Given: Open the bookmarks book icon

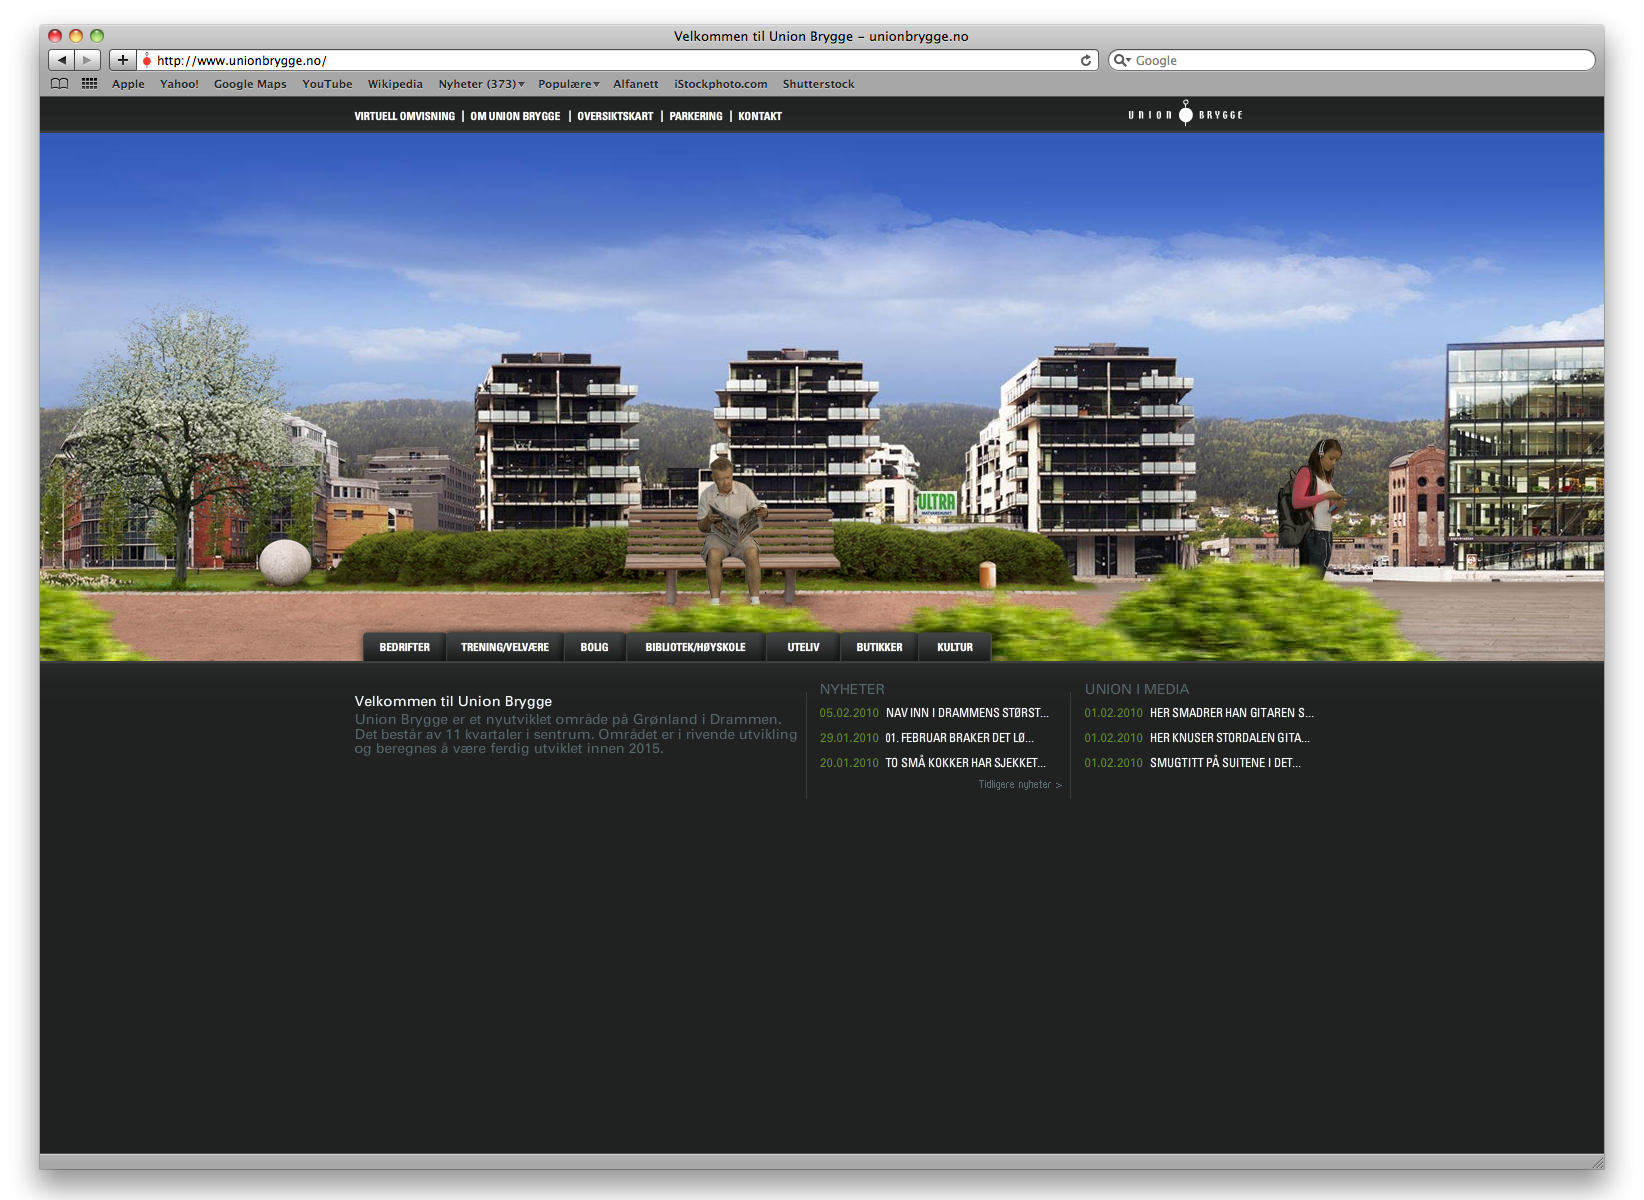Looking at the screenshot, I should click(60, 84).
